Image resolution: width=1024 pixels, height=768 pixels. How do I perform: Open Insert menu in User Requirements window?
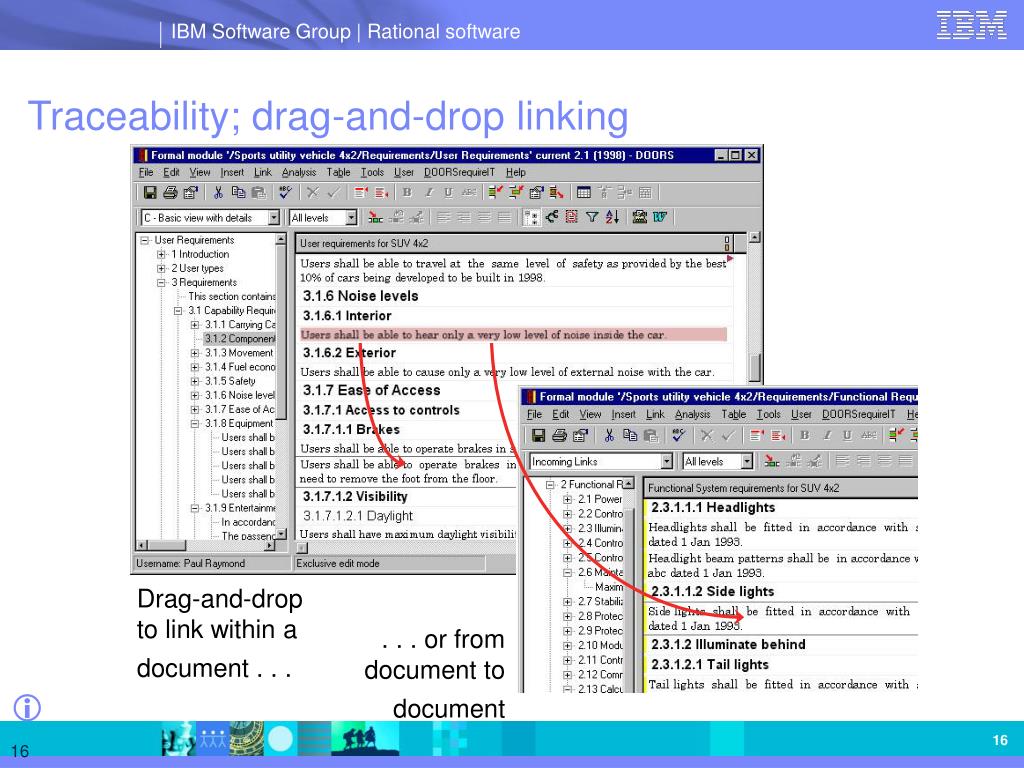[232, 172]
